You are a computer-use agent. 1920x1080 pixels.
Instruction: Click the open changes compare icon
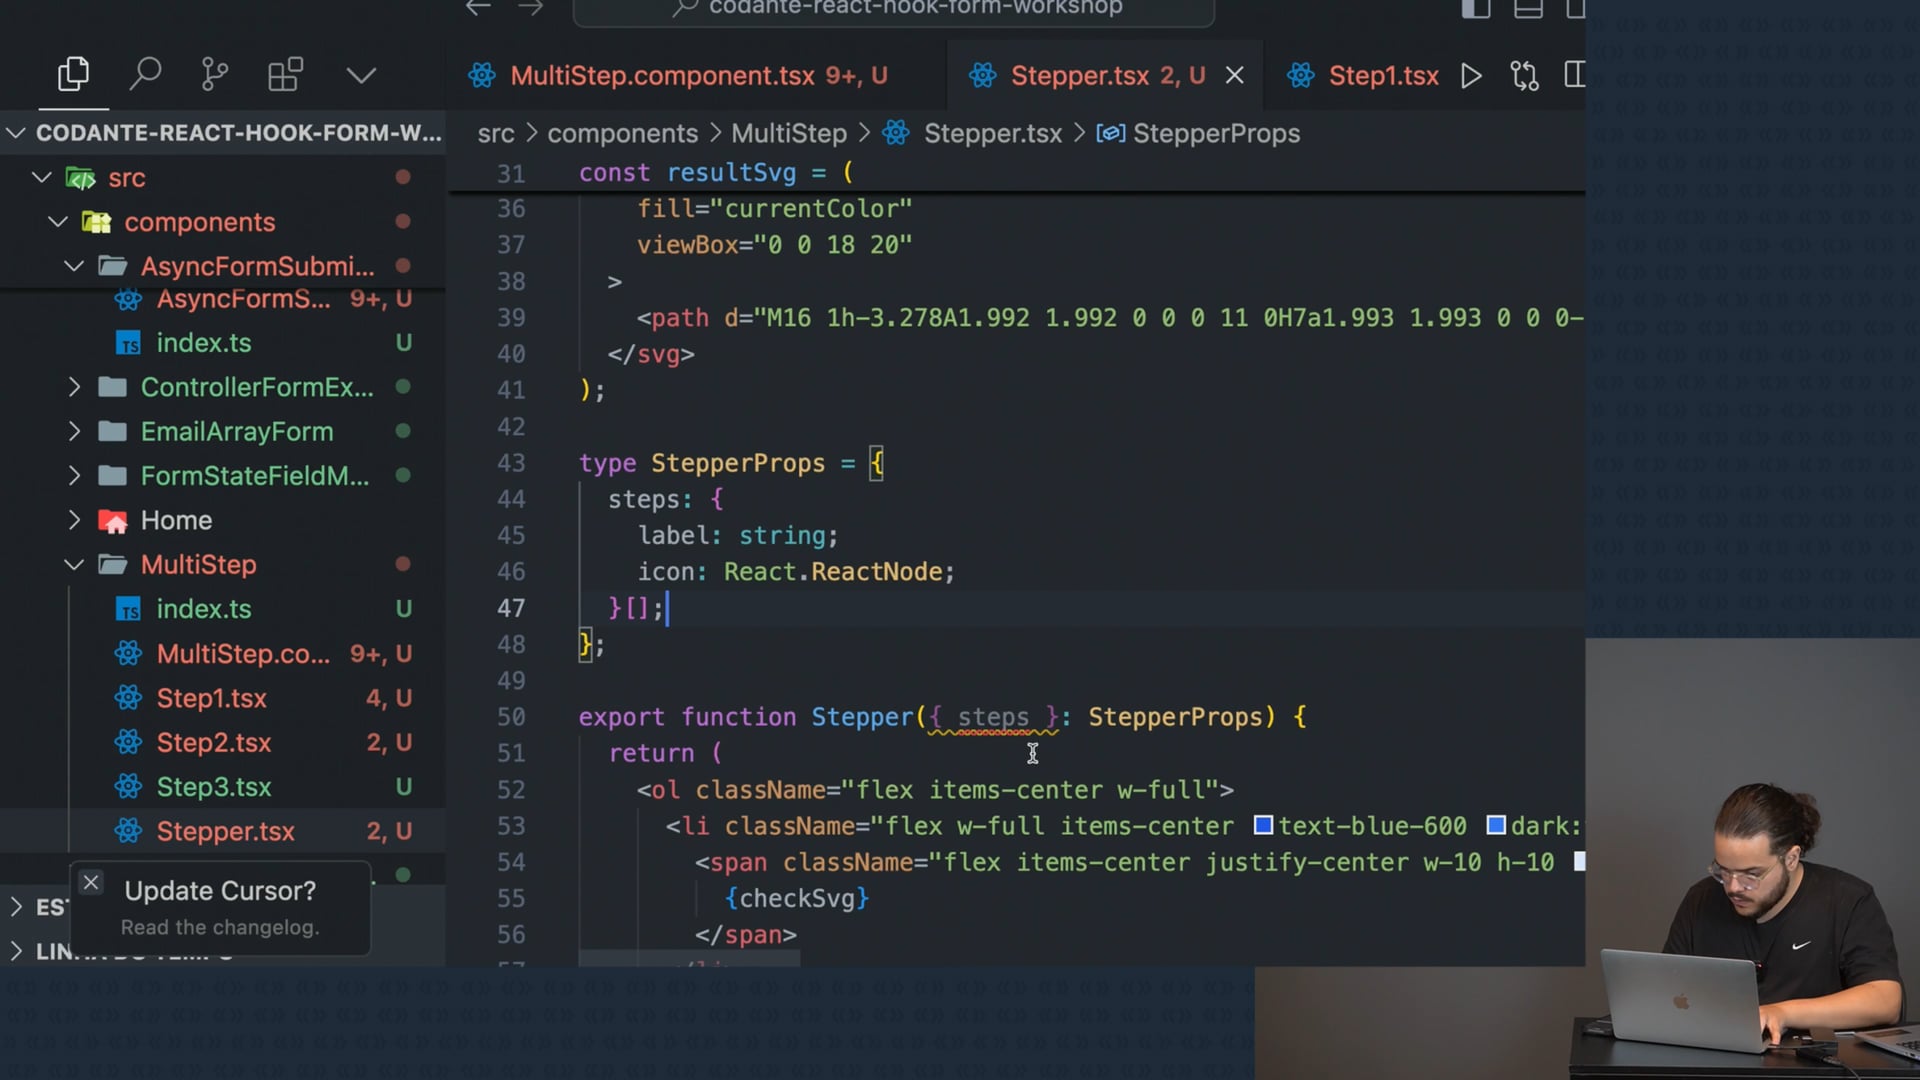[1524, 76]
